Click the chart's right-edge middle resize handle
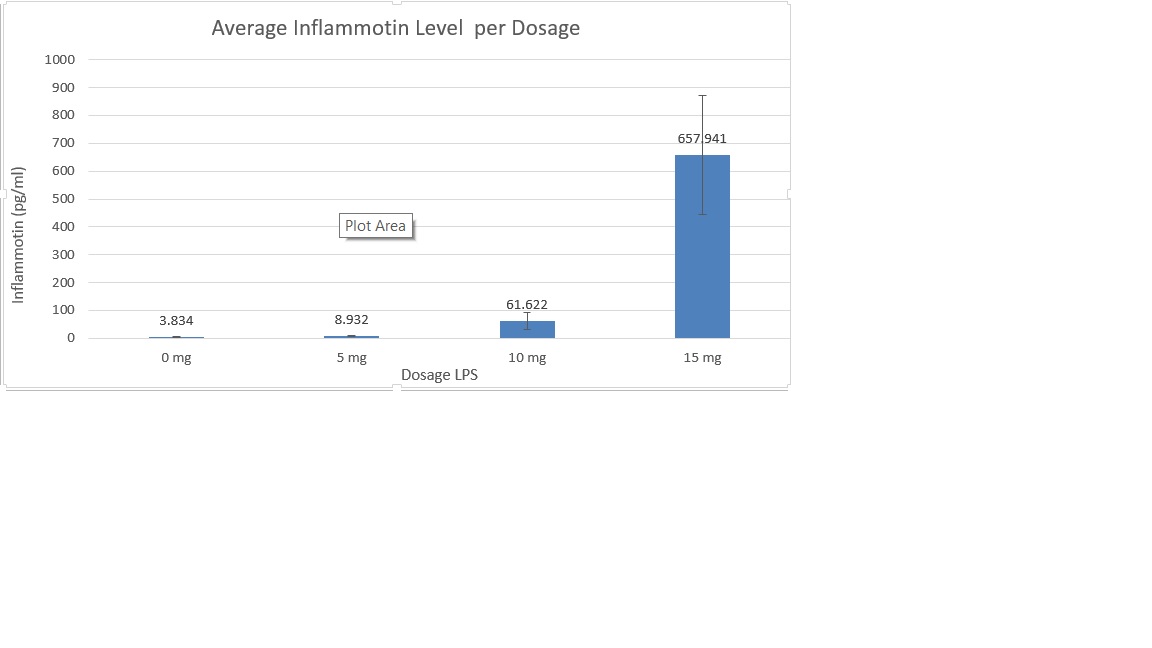The image size is (1152, 648). (789, 194)
